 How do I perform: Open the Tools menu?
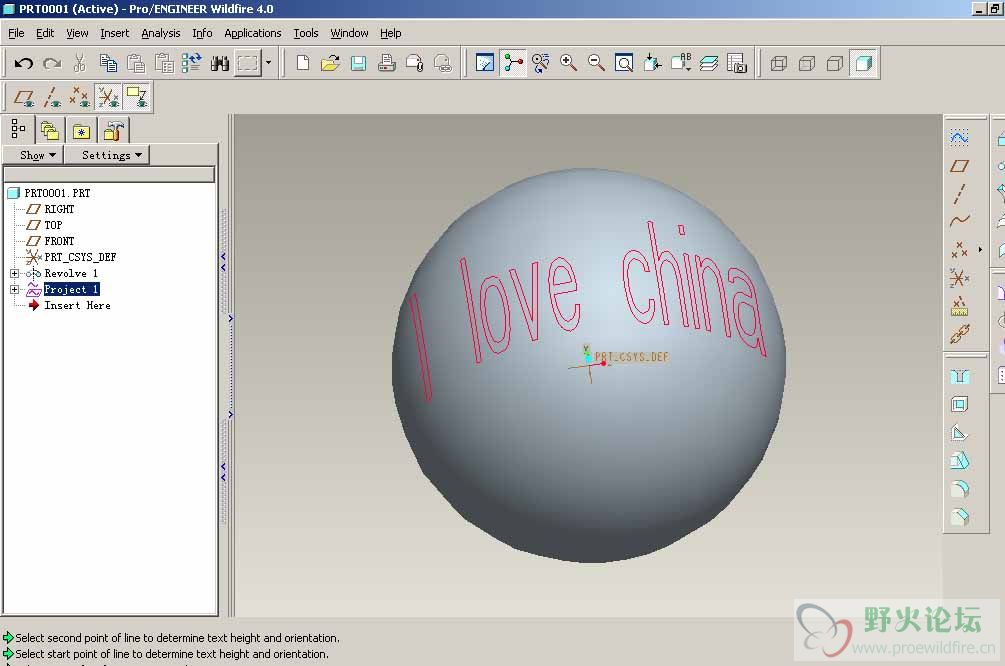(x=306, y=33)
